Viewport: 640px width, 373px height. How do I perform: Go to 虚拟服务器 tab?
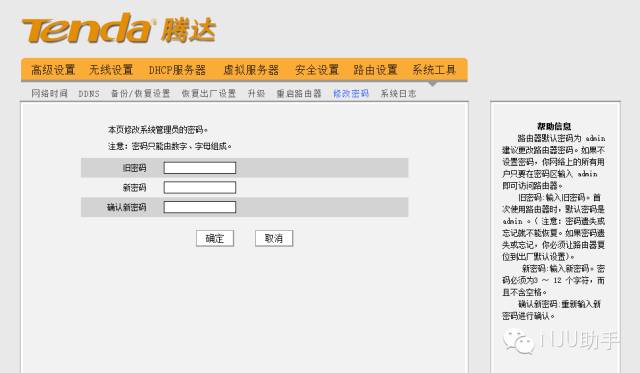coord(251,70)
